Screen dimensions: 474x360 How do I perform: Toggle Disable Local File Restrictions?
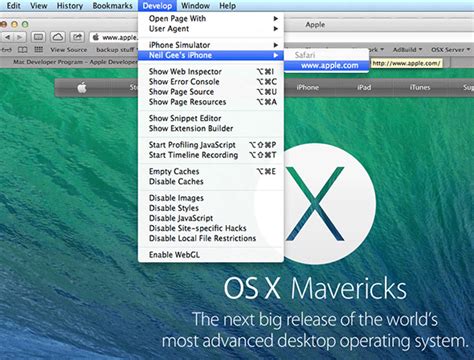pos(211,238)
